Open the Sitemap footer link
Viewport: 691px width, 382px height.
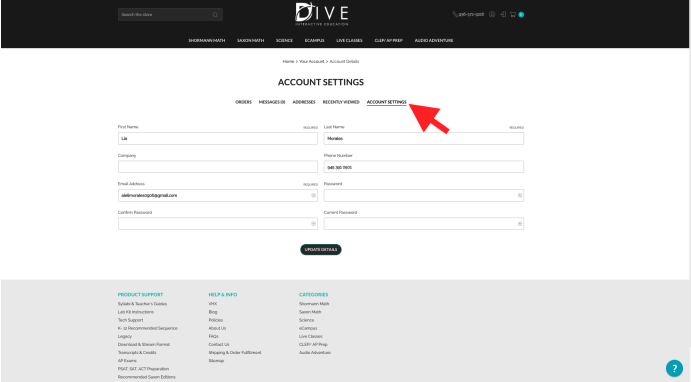216,361
